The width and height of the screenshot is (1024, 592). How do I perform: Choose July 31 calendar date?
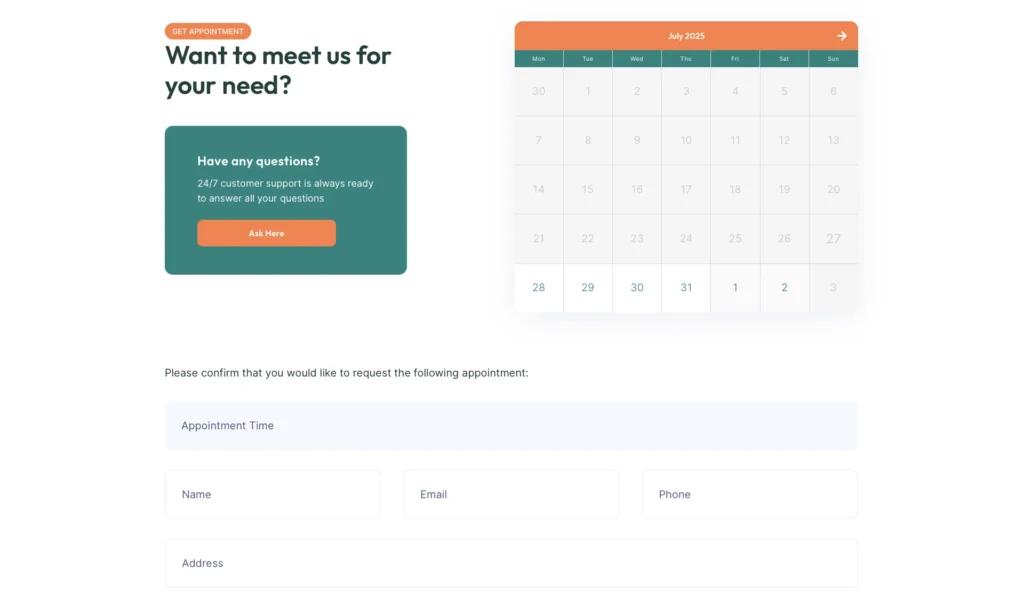coord(686,288)
